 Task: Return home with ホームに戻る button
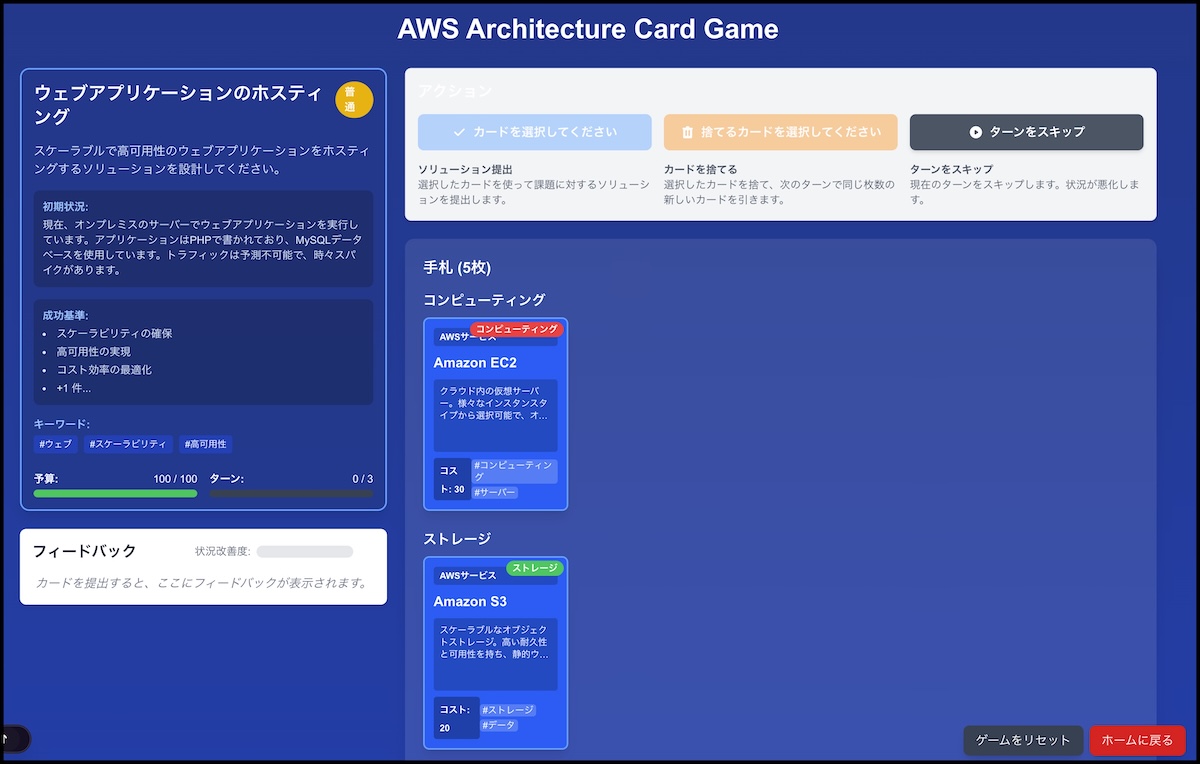pos(1137,740)
